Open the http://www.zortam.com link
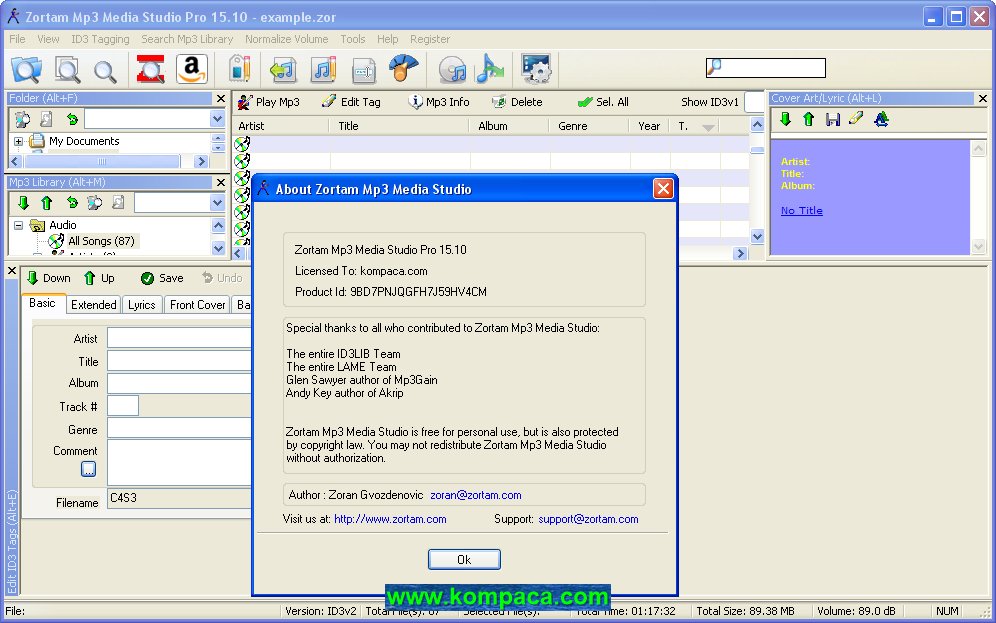This screenshot has width=996, height=623. tap(390, 519)
